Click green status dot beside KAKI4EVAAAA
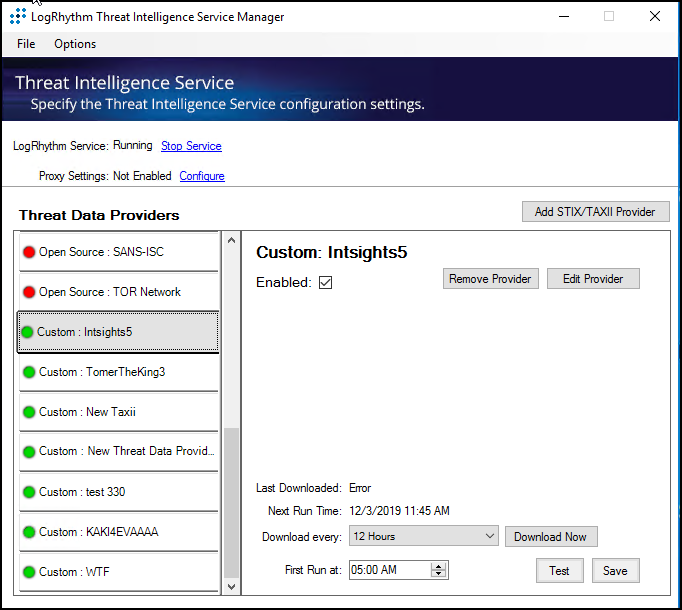682x610 pixels. pos(29,532)
